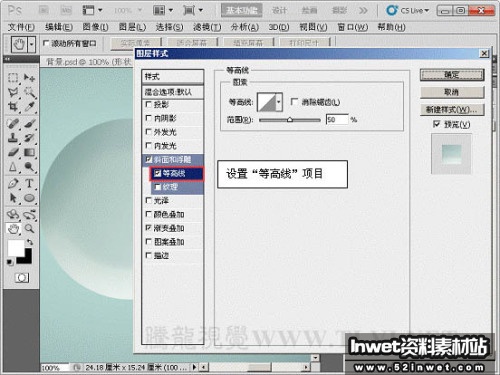Toggle Quick Mask mode icon
Screen dimensions: 500x375
(x=22, y=277)
